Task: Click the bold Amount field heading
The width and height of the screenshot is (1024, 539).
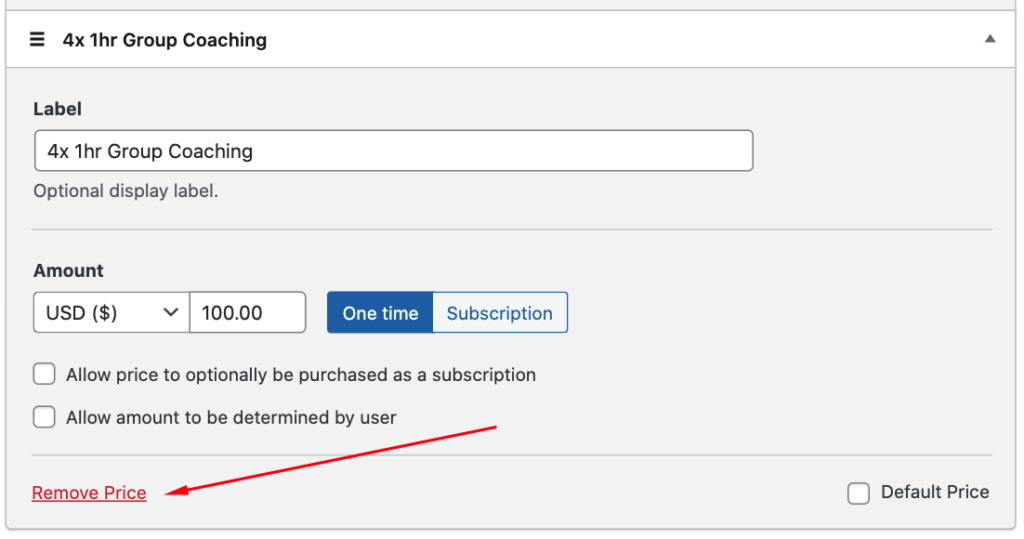Action: (68, 270)
